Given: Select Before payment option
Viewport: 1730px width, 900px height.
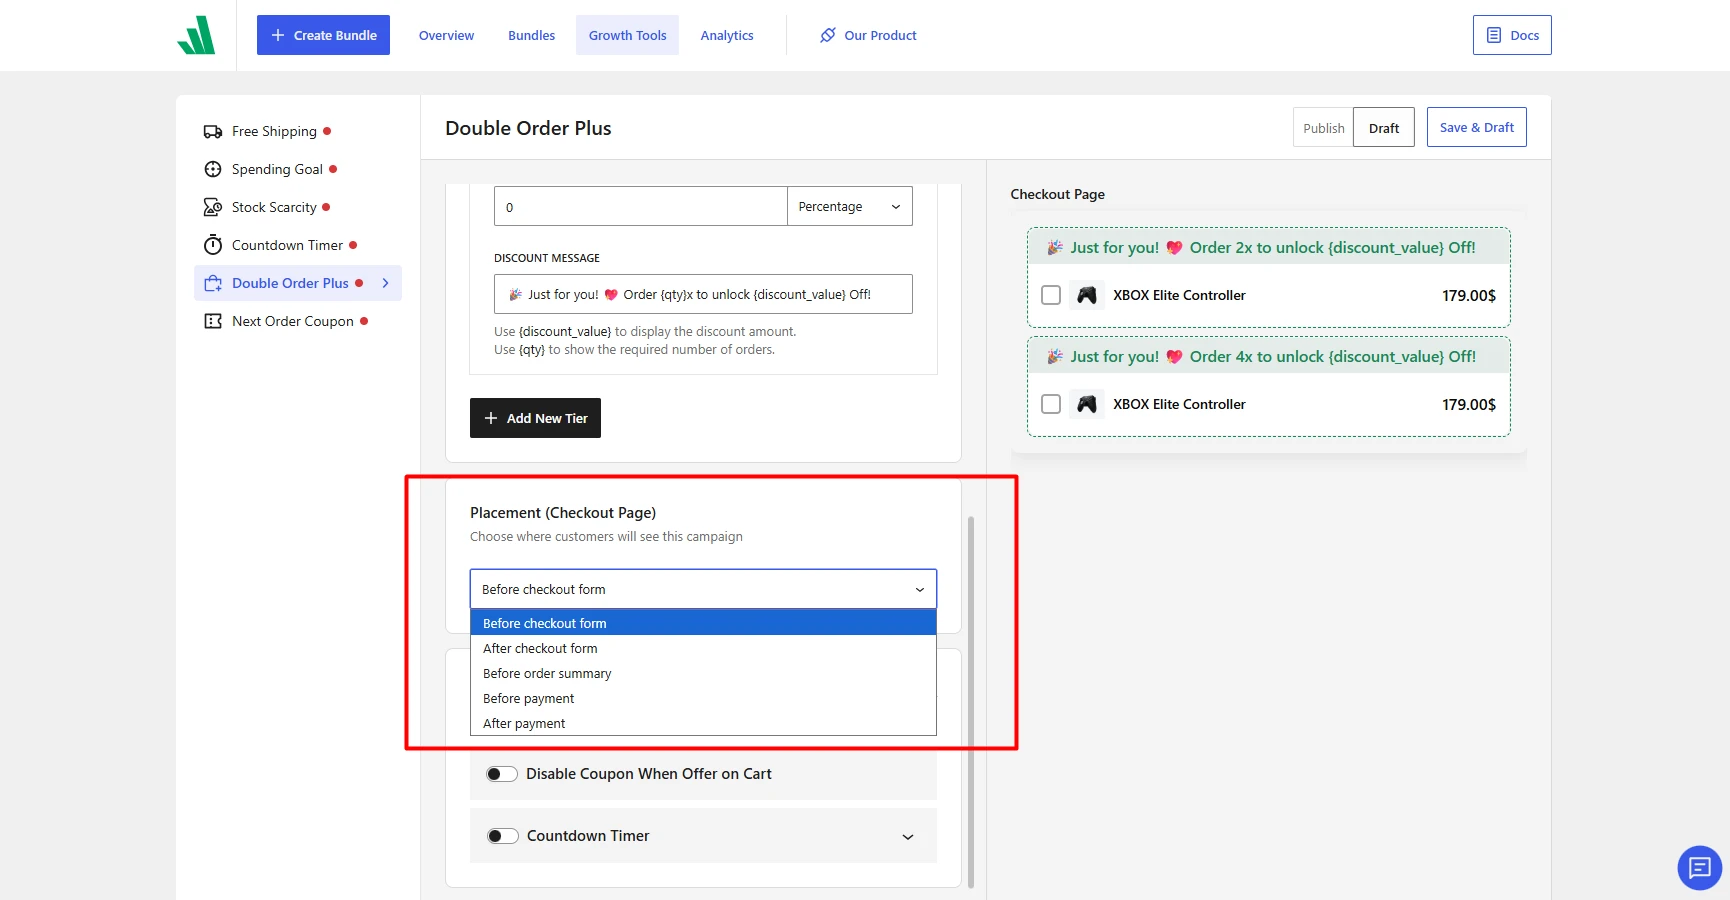Looking at the screenshot, I should point(703,698).
